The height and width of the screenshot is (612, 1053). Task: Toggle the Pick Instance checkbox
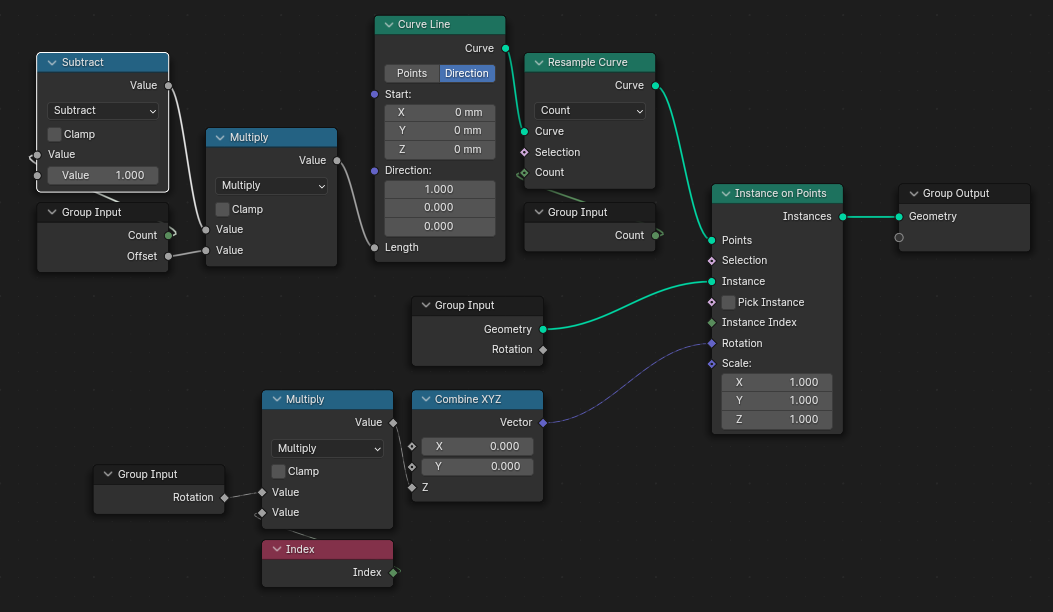click(x=728, y=302)
